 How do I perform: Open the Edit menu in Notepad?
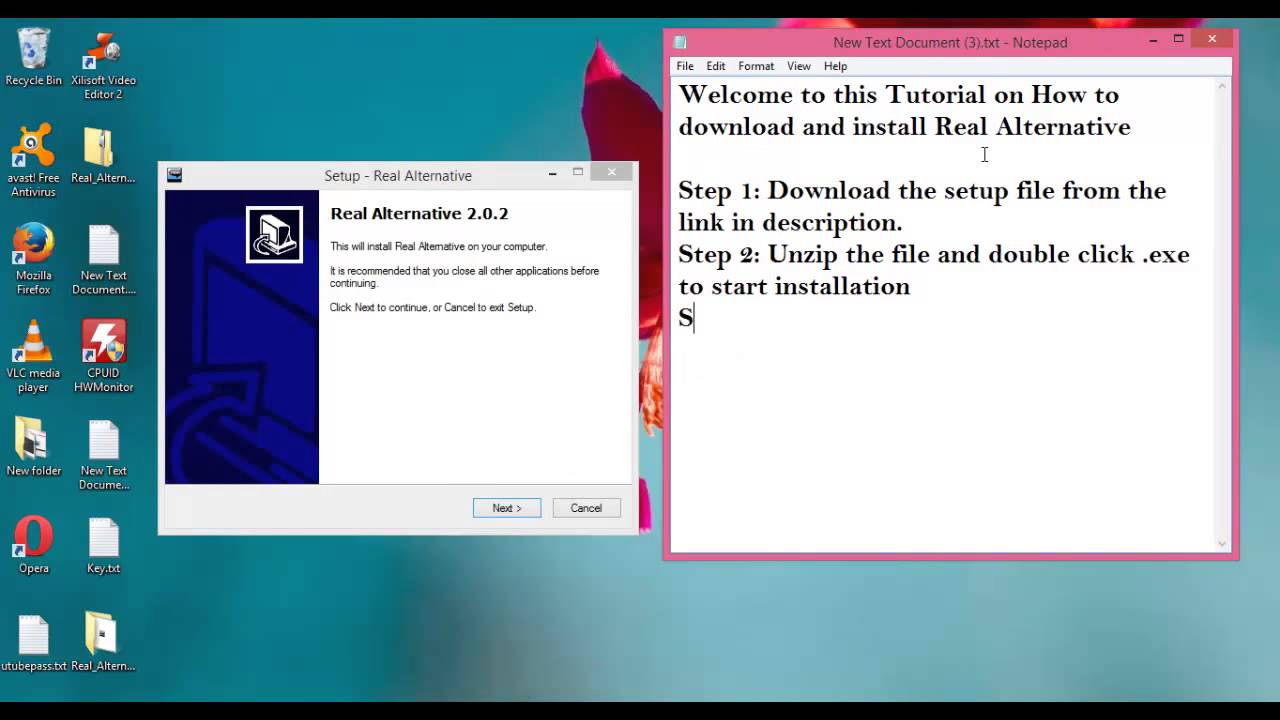716,66
